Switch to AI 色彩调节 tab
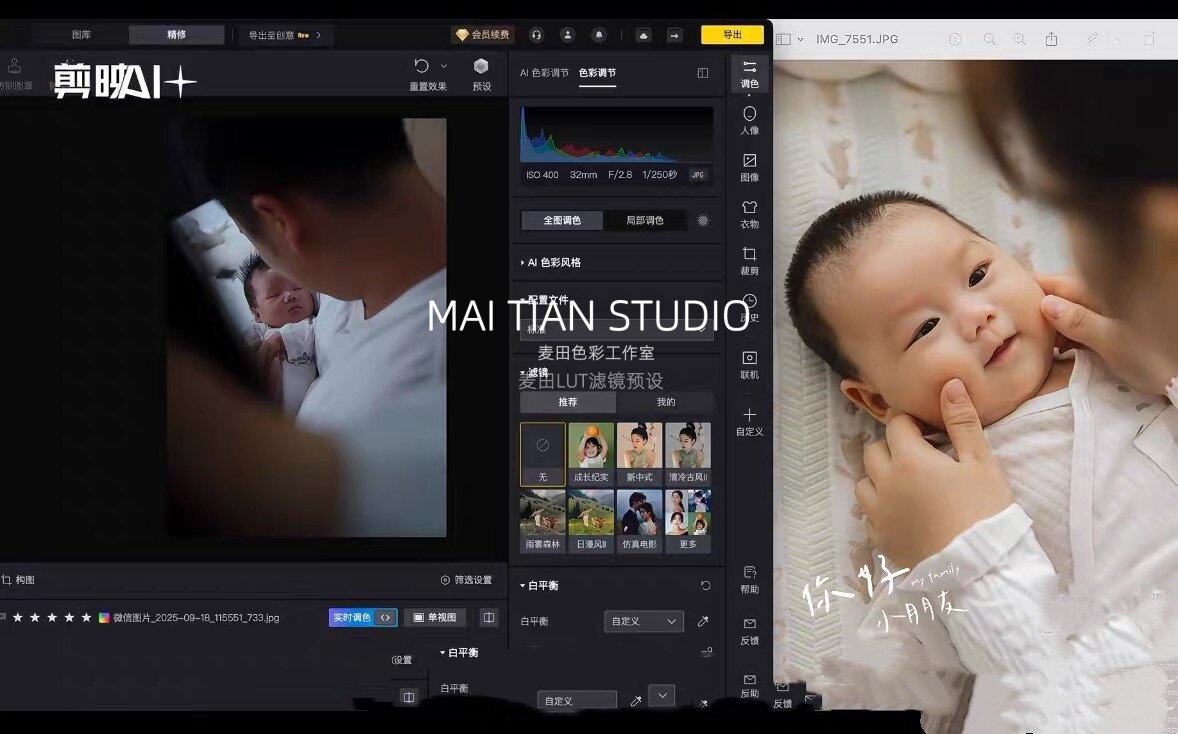This screenshot has height=734, width=1178. 544,73
